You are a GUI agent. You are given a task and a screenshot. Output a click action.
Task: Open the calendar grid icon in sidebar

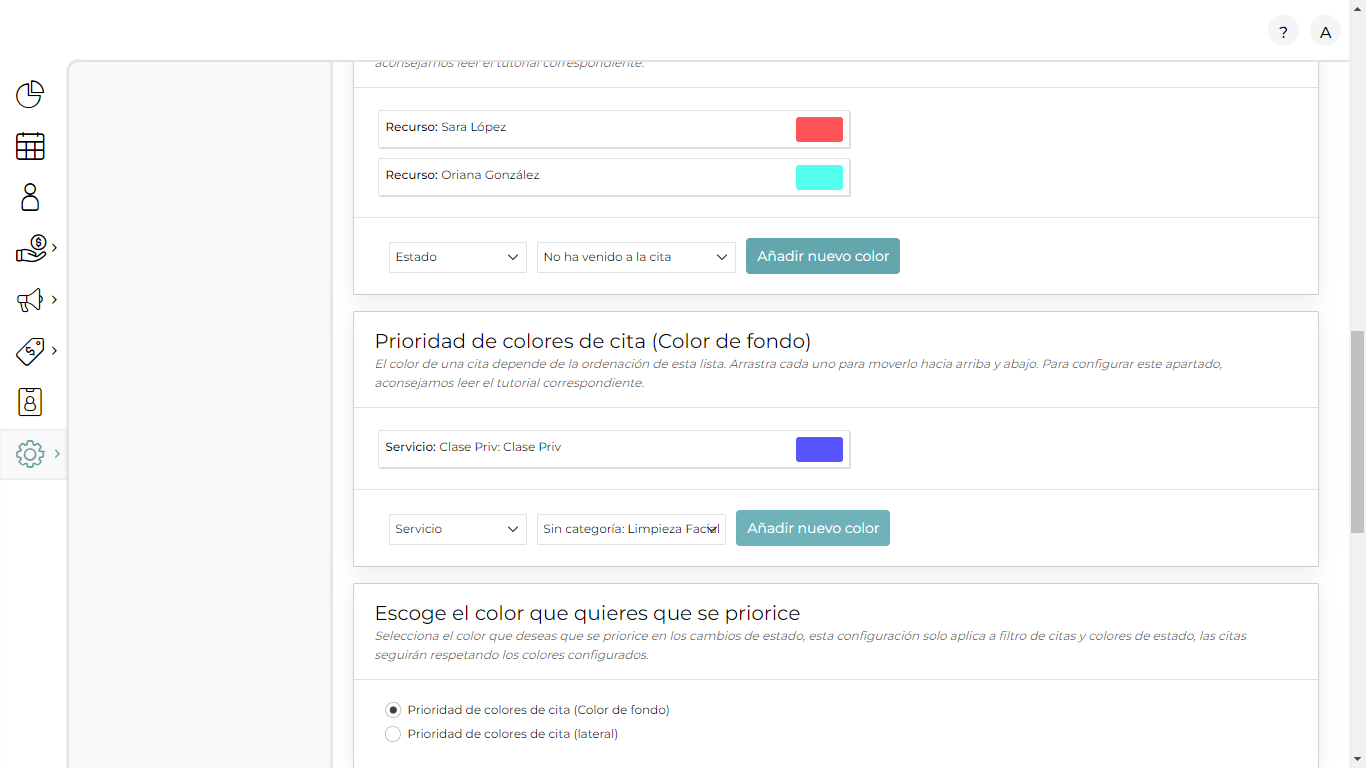[30, 146]
